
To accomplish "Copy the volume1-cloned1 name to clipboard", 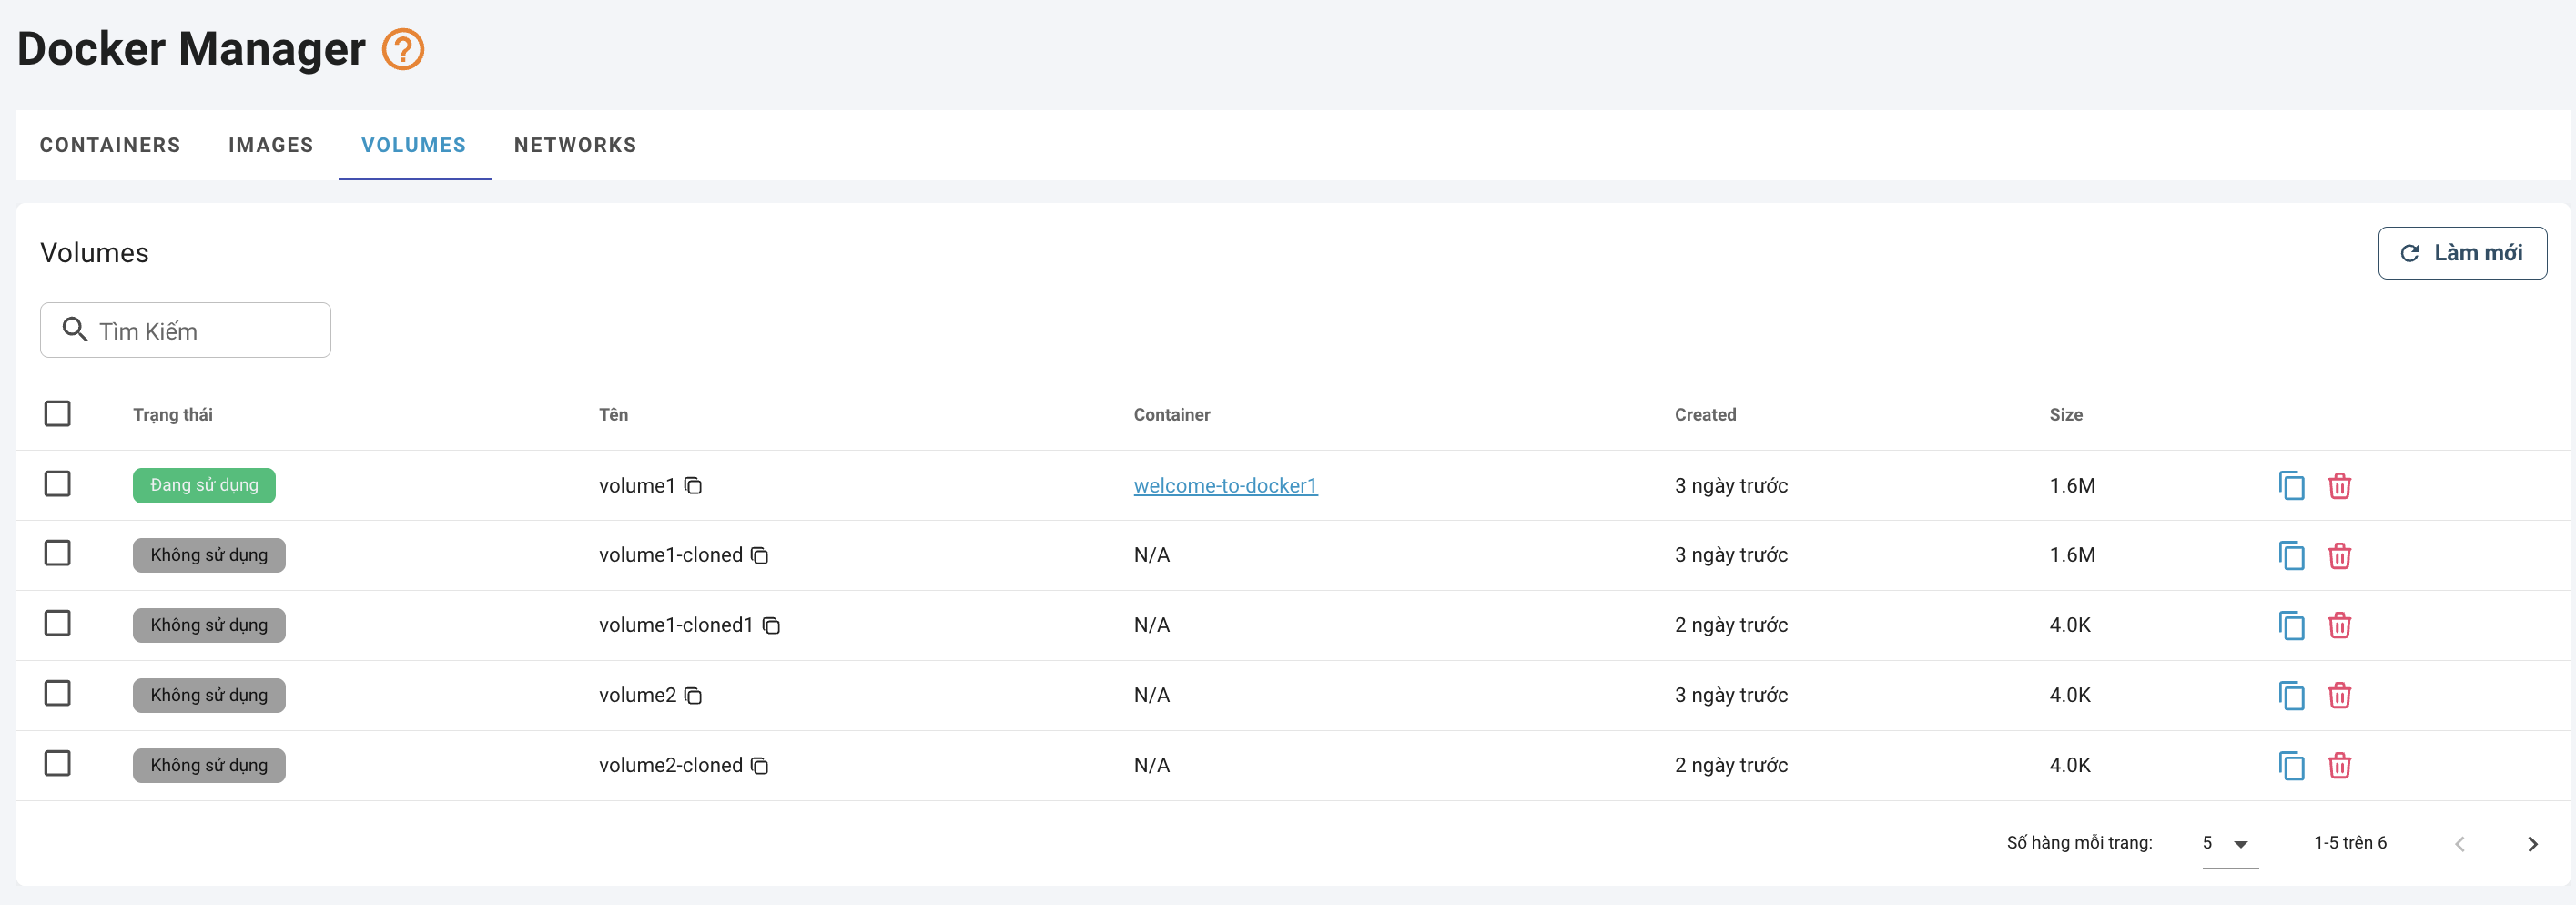I will click(771, 626).
